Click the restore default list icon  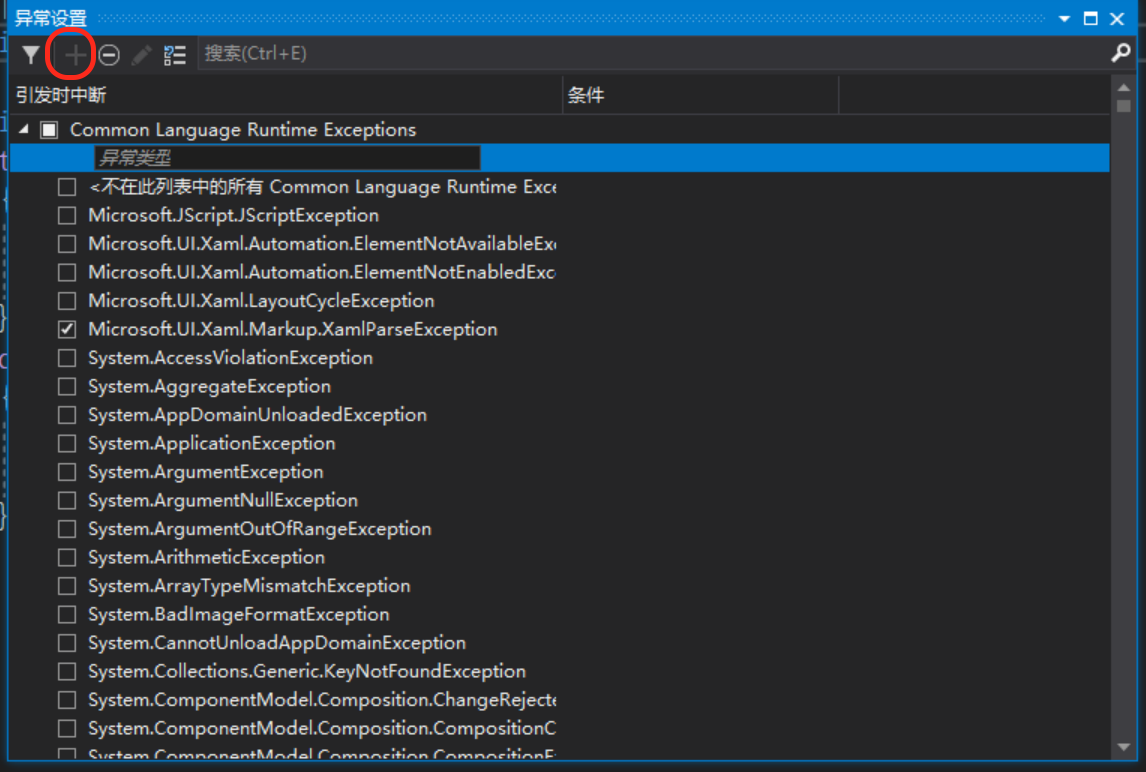click(175, 55)
